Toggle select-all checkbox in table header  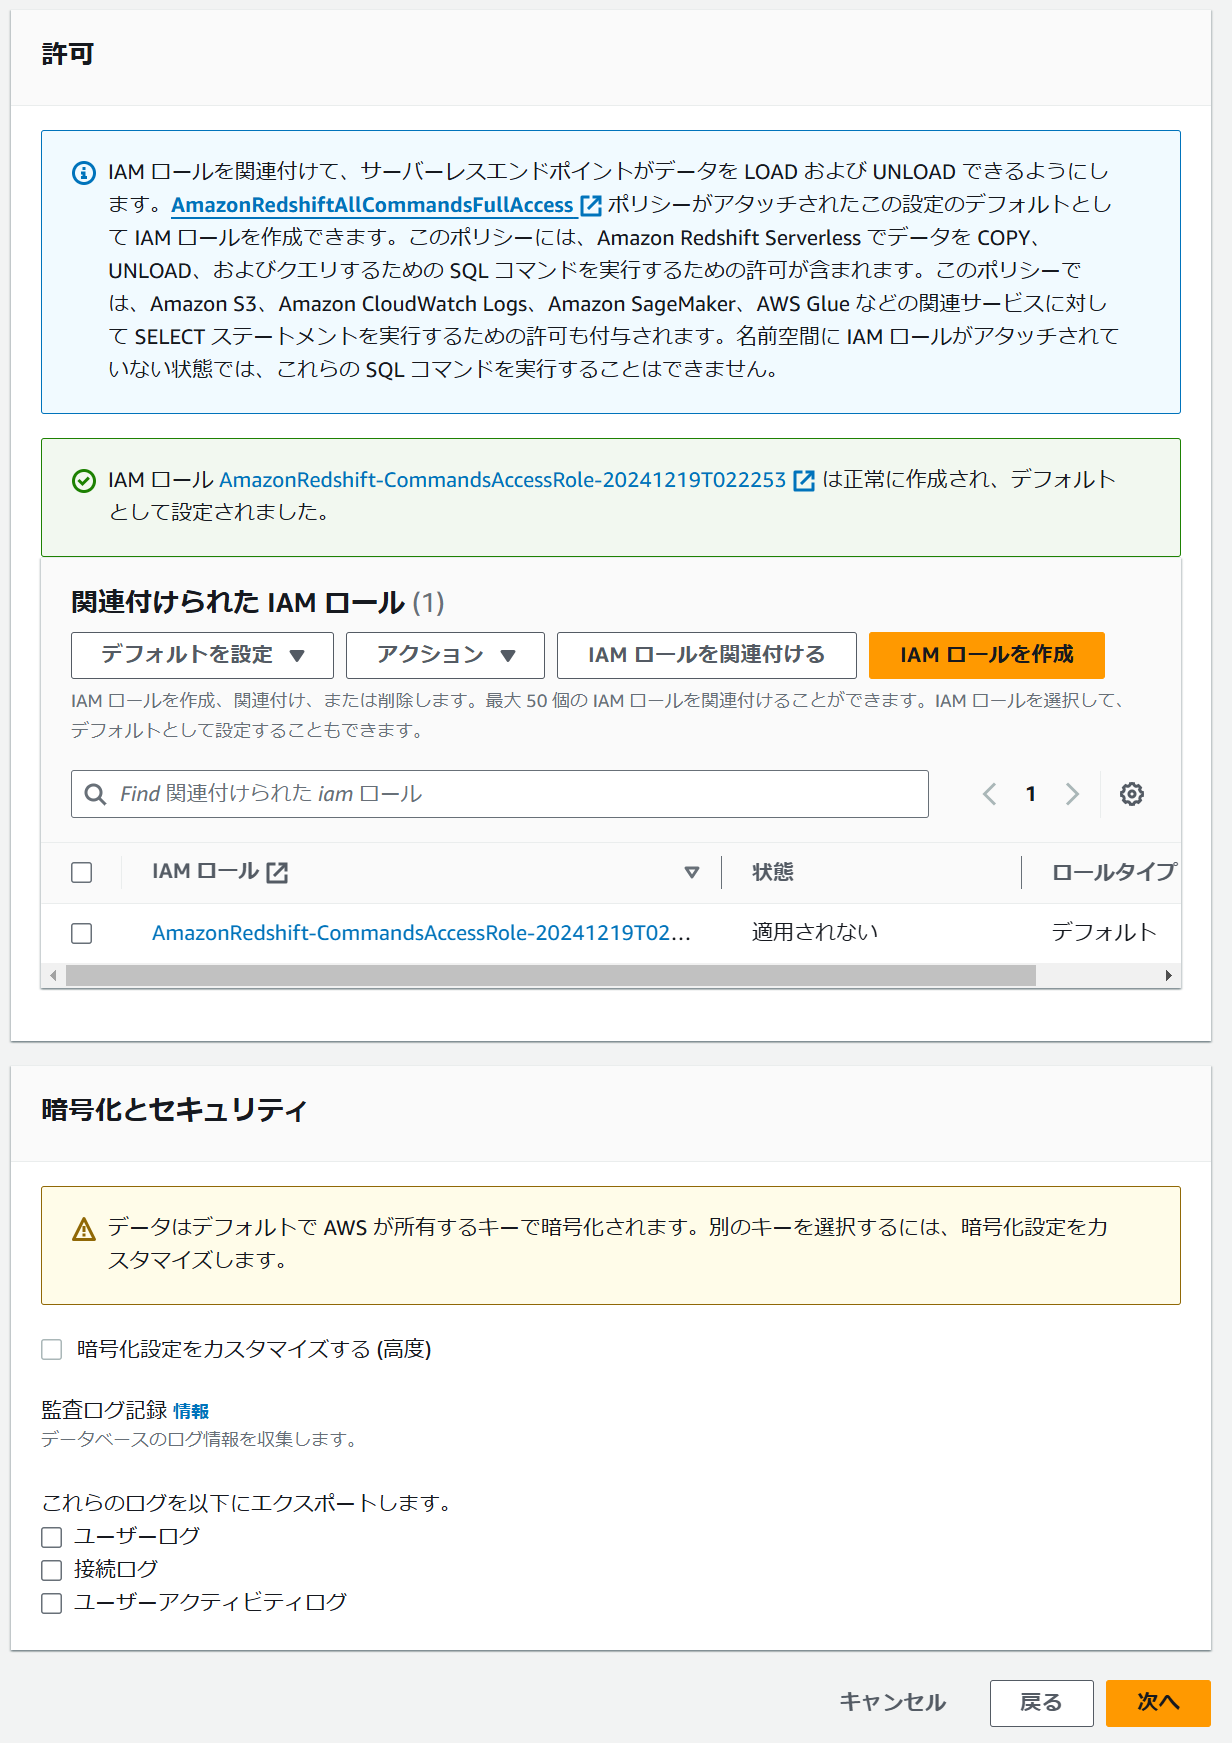tap(82, 872)
